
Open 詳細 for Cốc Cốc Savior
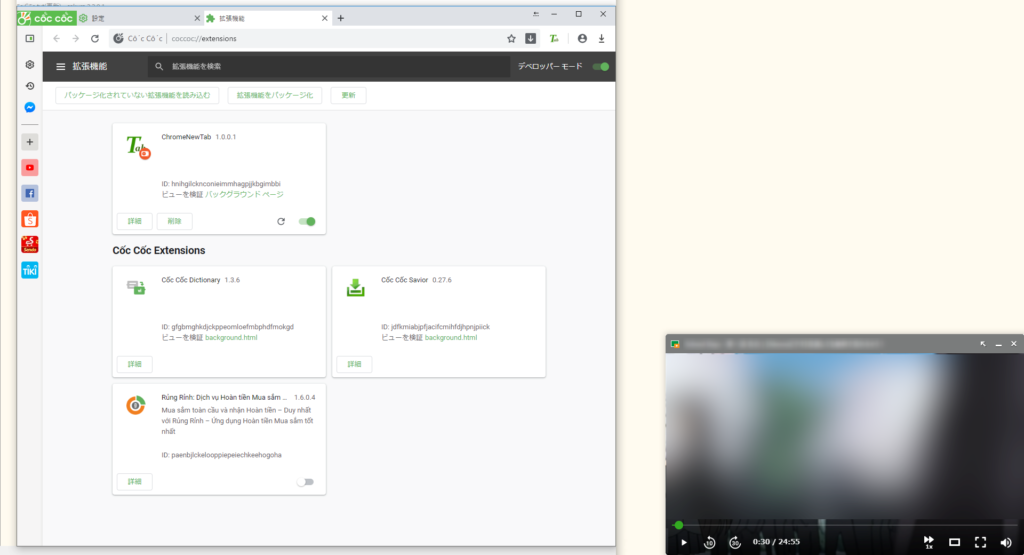(354, 364)
